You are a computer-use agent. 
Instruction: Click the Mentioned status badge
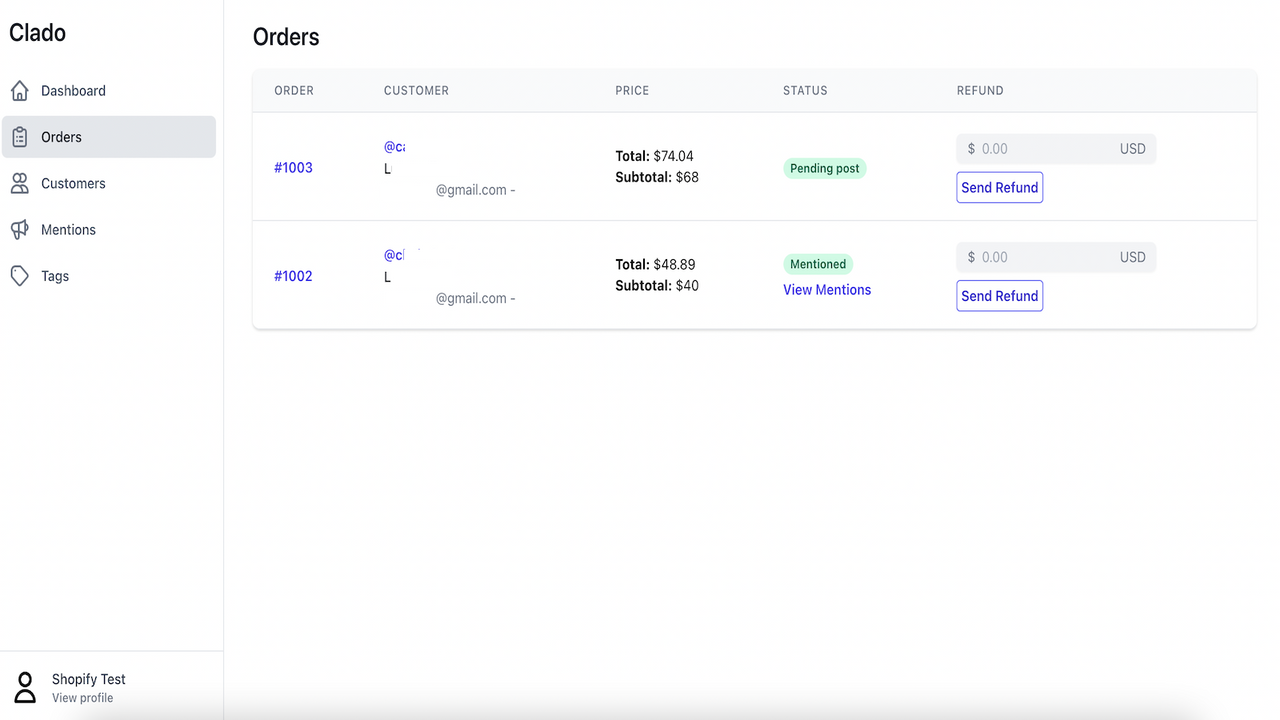click(818, 264)
